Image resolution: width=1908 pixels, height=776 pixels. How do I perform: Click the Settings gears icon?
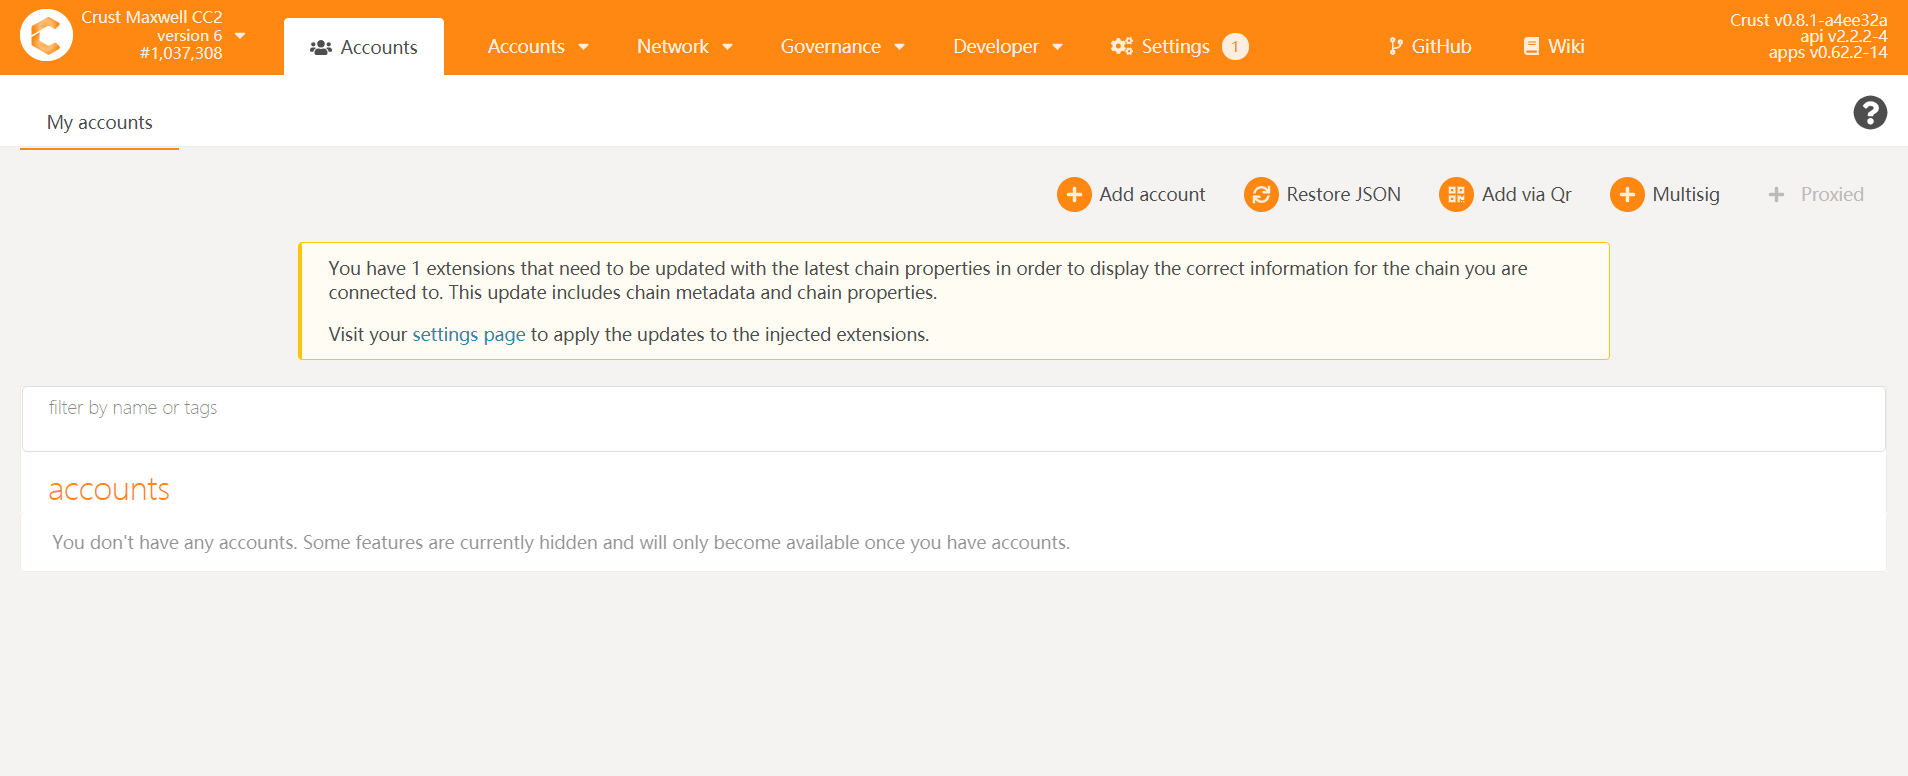pyautogui.click(x=1121, y=47)
